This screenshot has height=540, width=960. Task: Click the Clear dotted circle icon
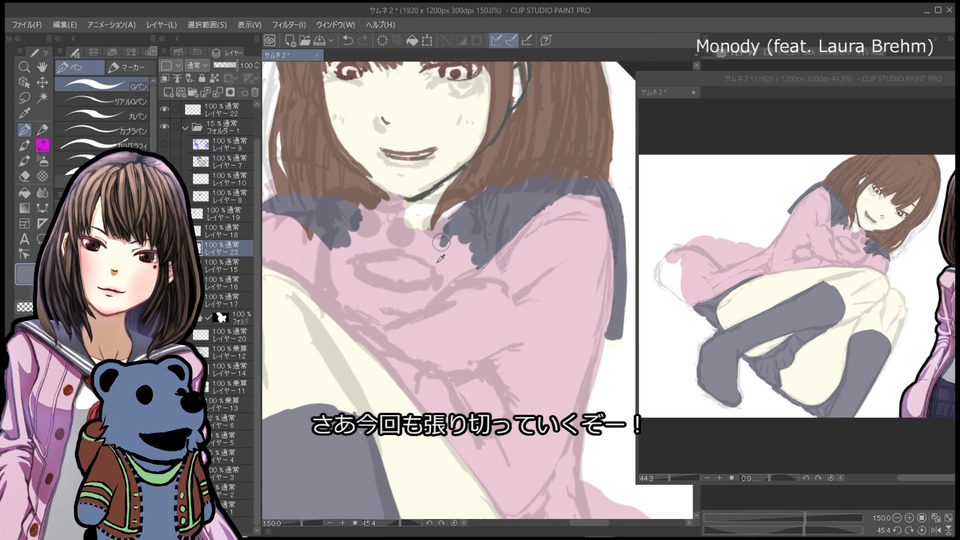(x=382, y=40)
